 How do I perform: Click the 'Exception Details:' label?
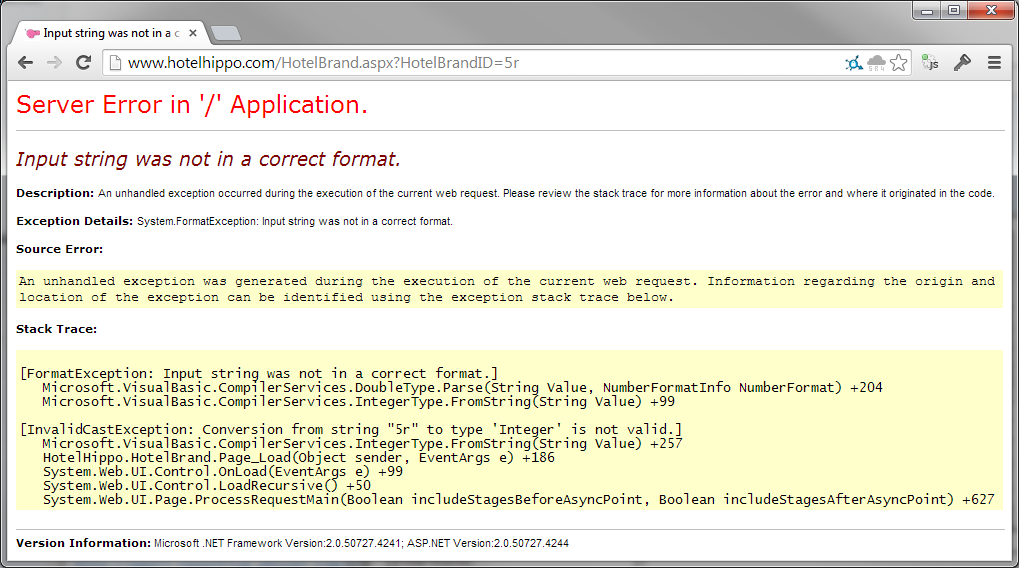click(75, 221)
